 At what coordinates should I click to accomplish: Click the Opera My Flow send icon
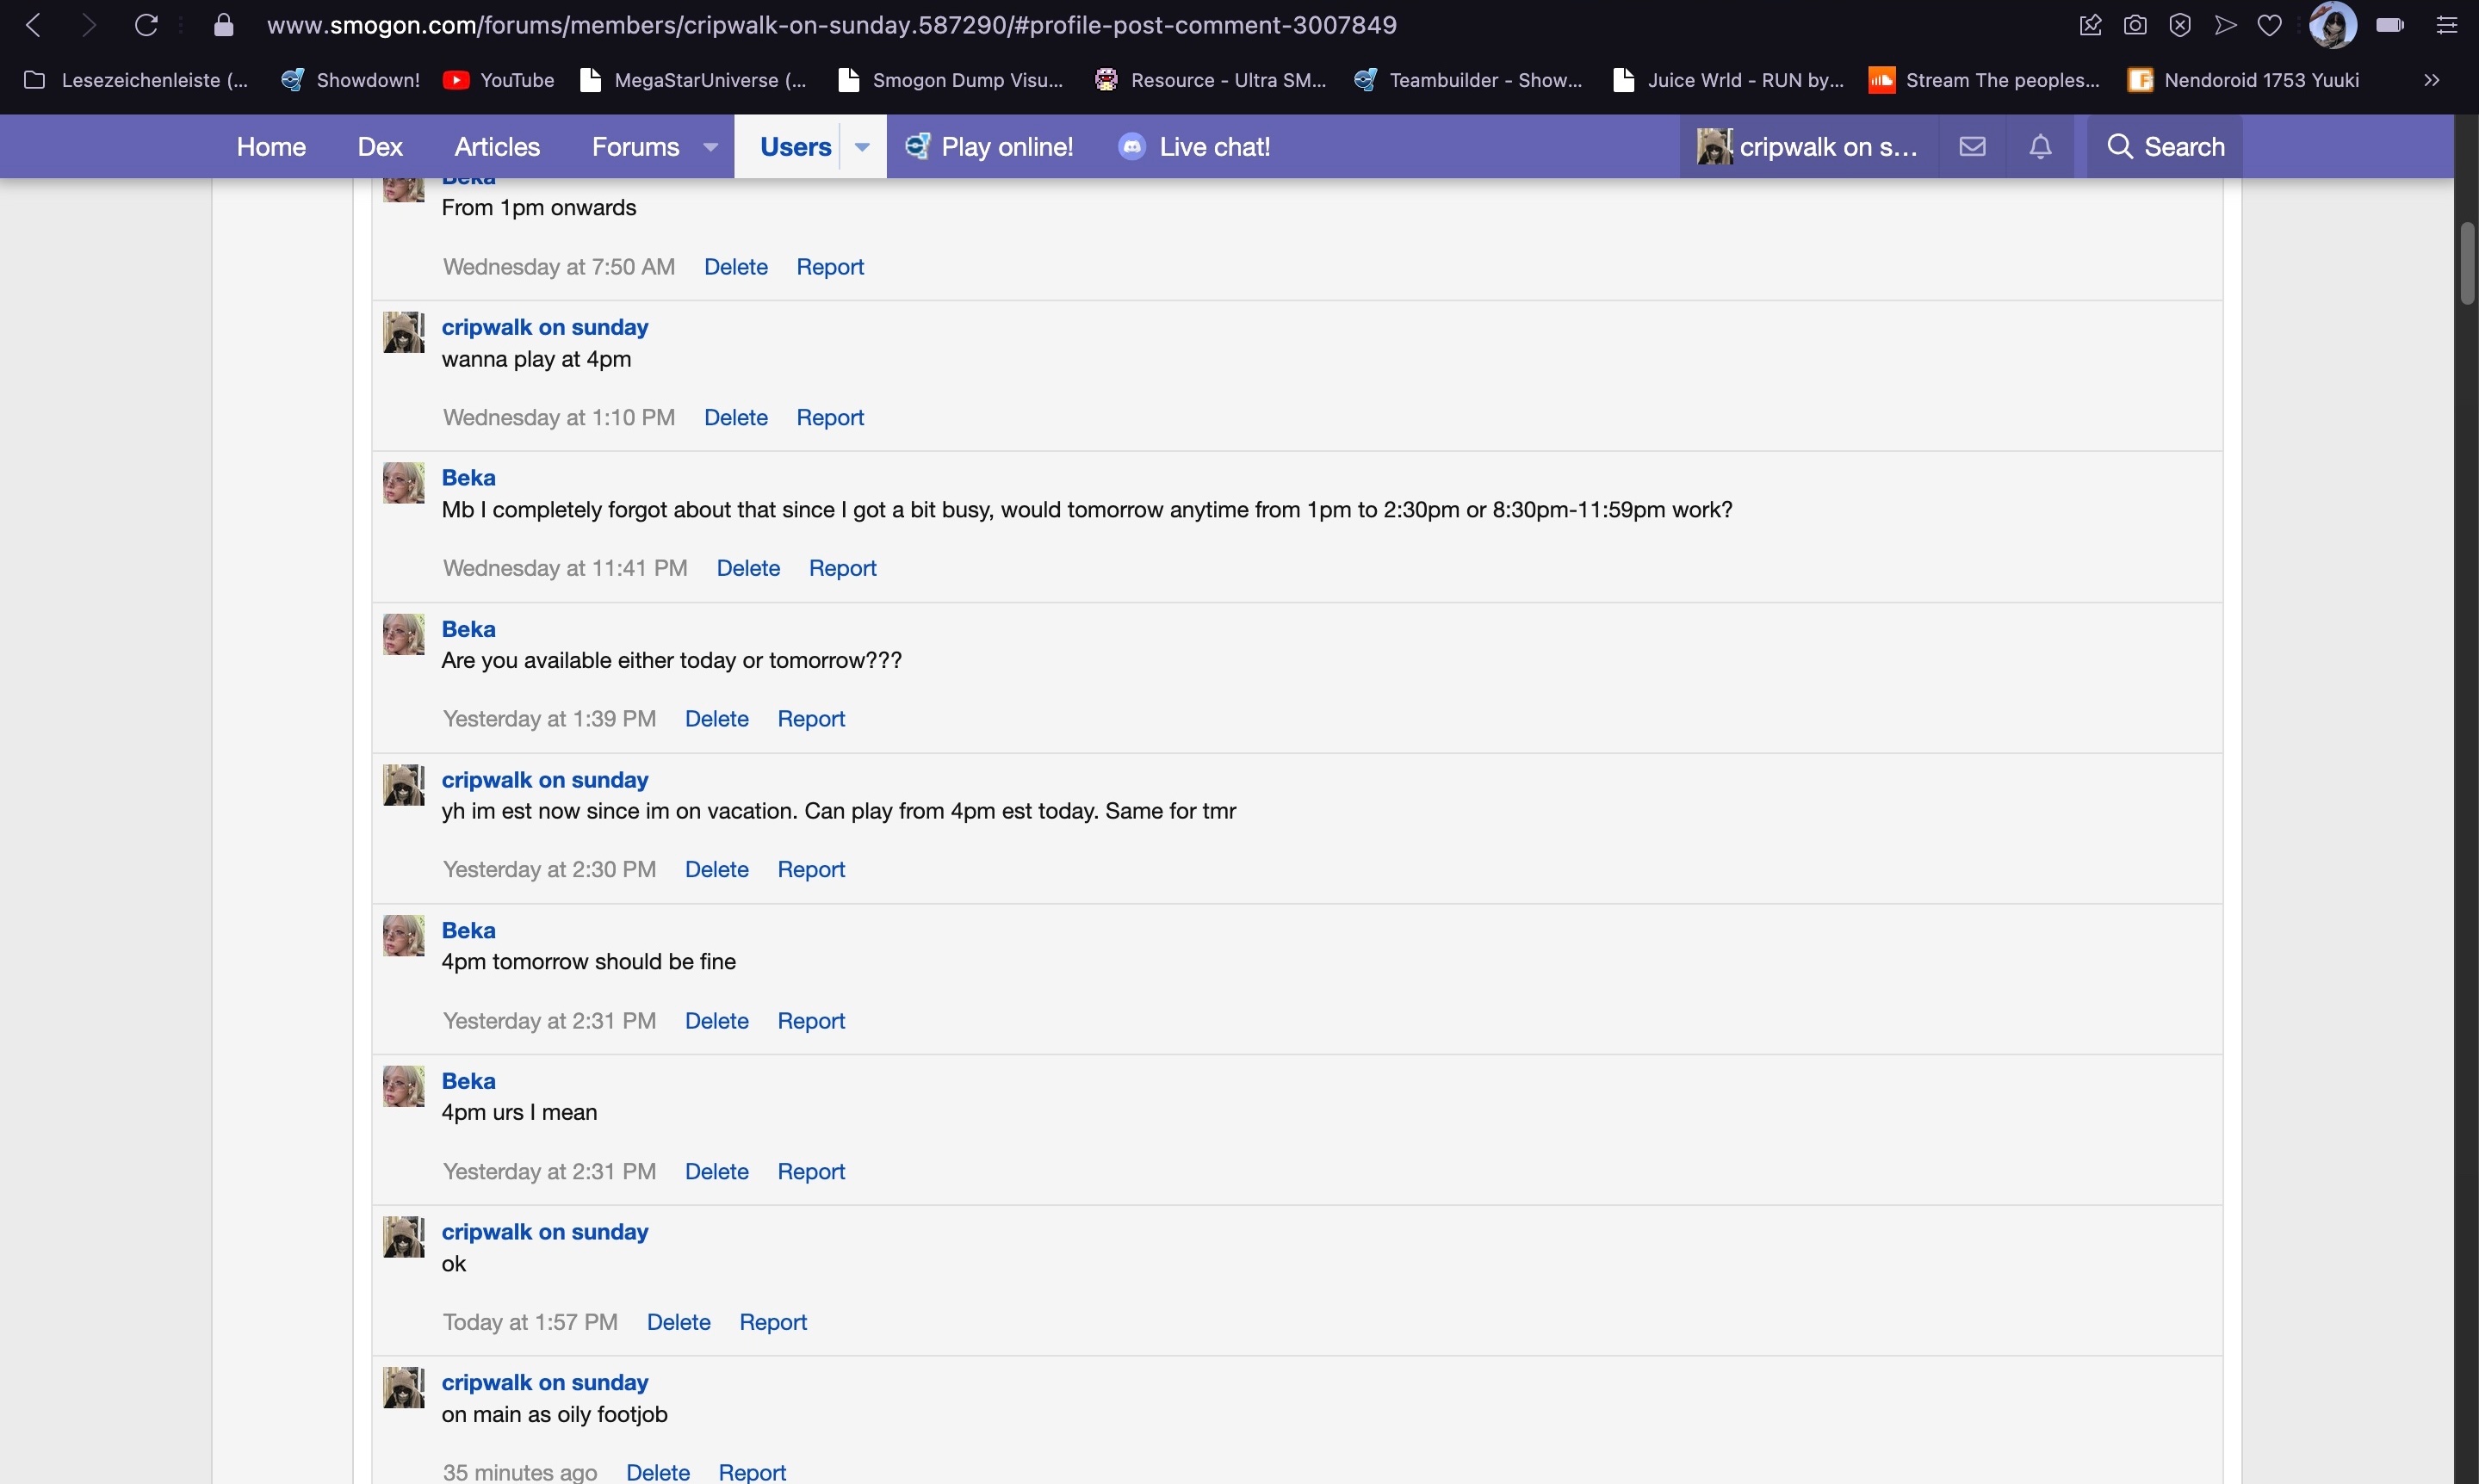coord(2225,25)
